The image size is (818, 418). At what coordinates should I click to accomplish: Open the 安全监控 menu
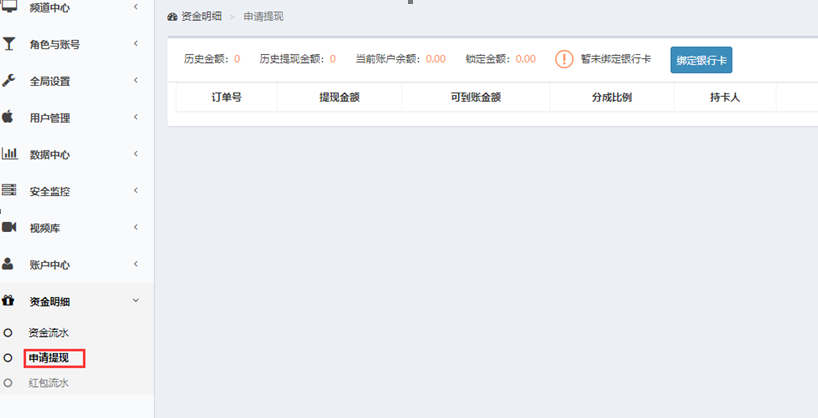click(50, 192)
